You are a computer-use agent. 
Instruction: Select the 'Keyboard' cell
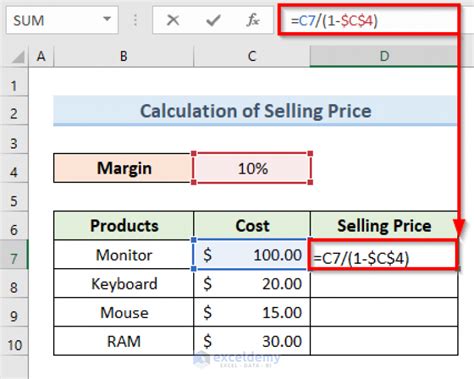pos(124,284)
